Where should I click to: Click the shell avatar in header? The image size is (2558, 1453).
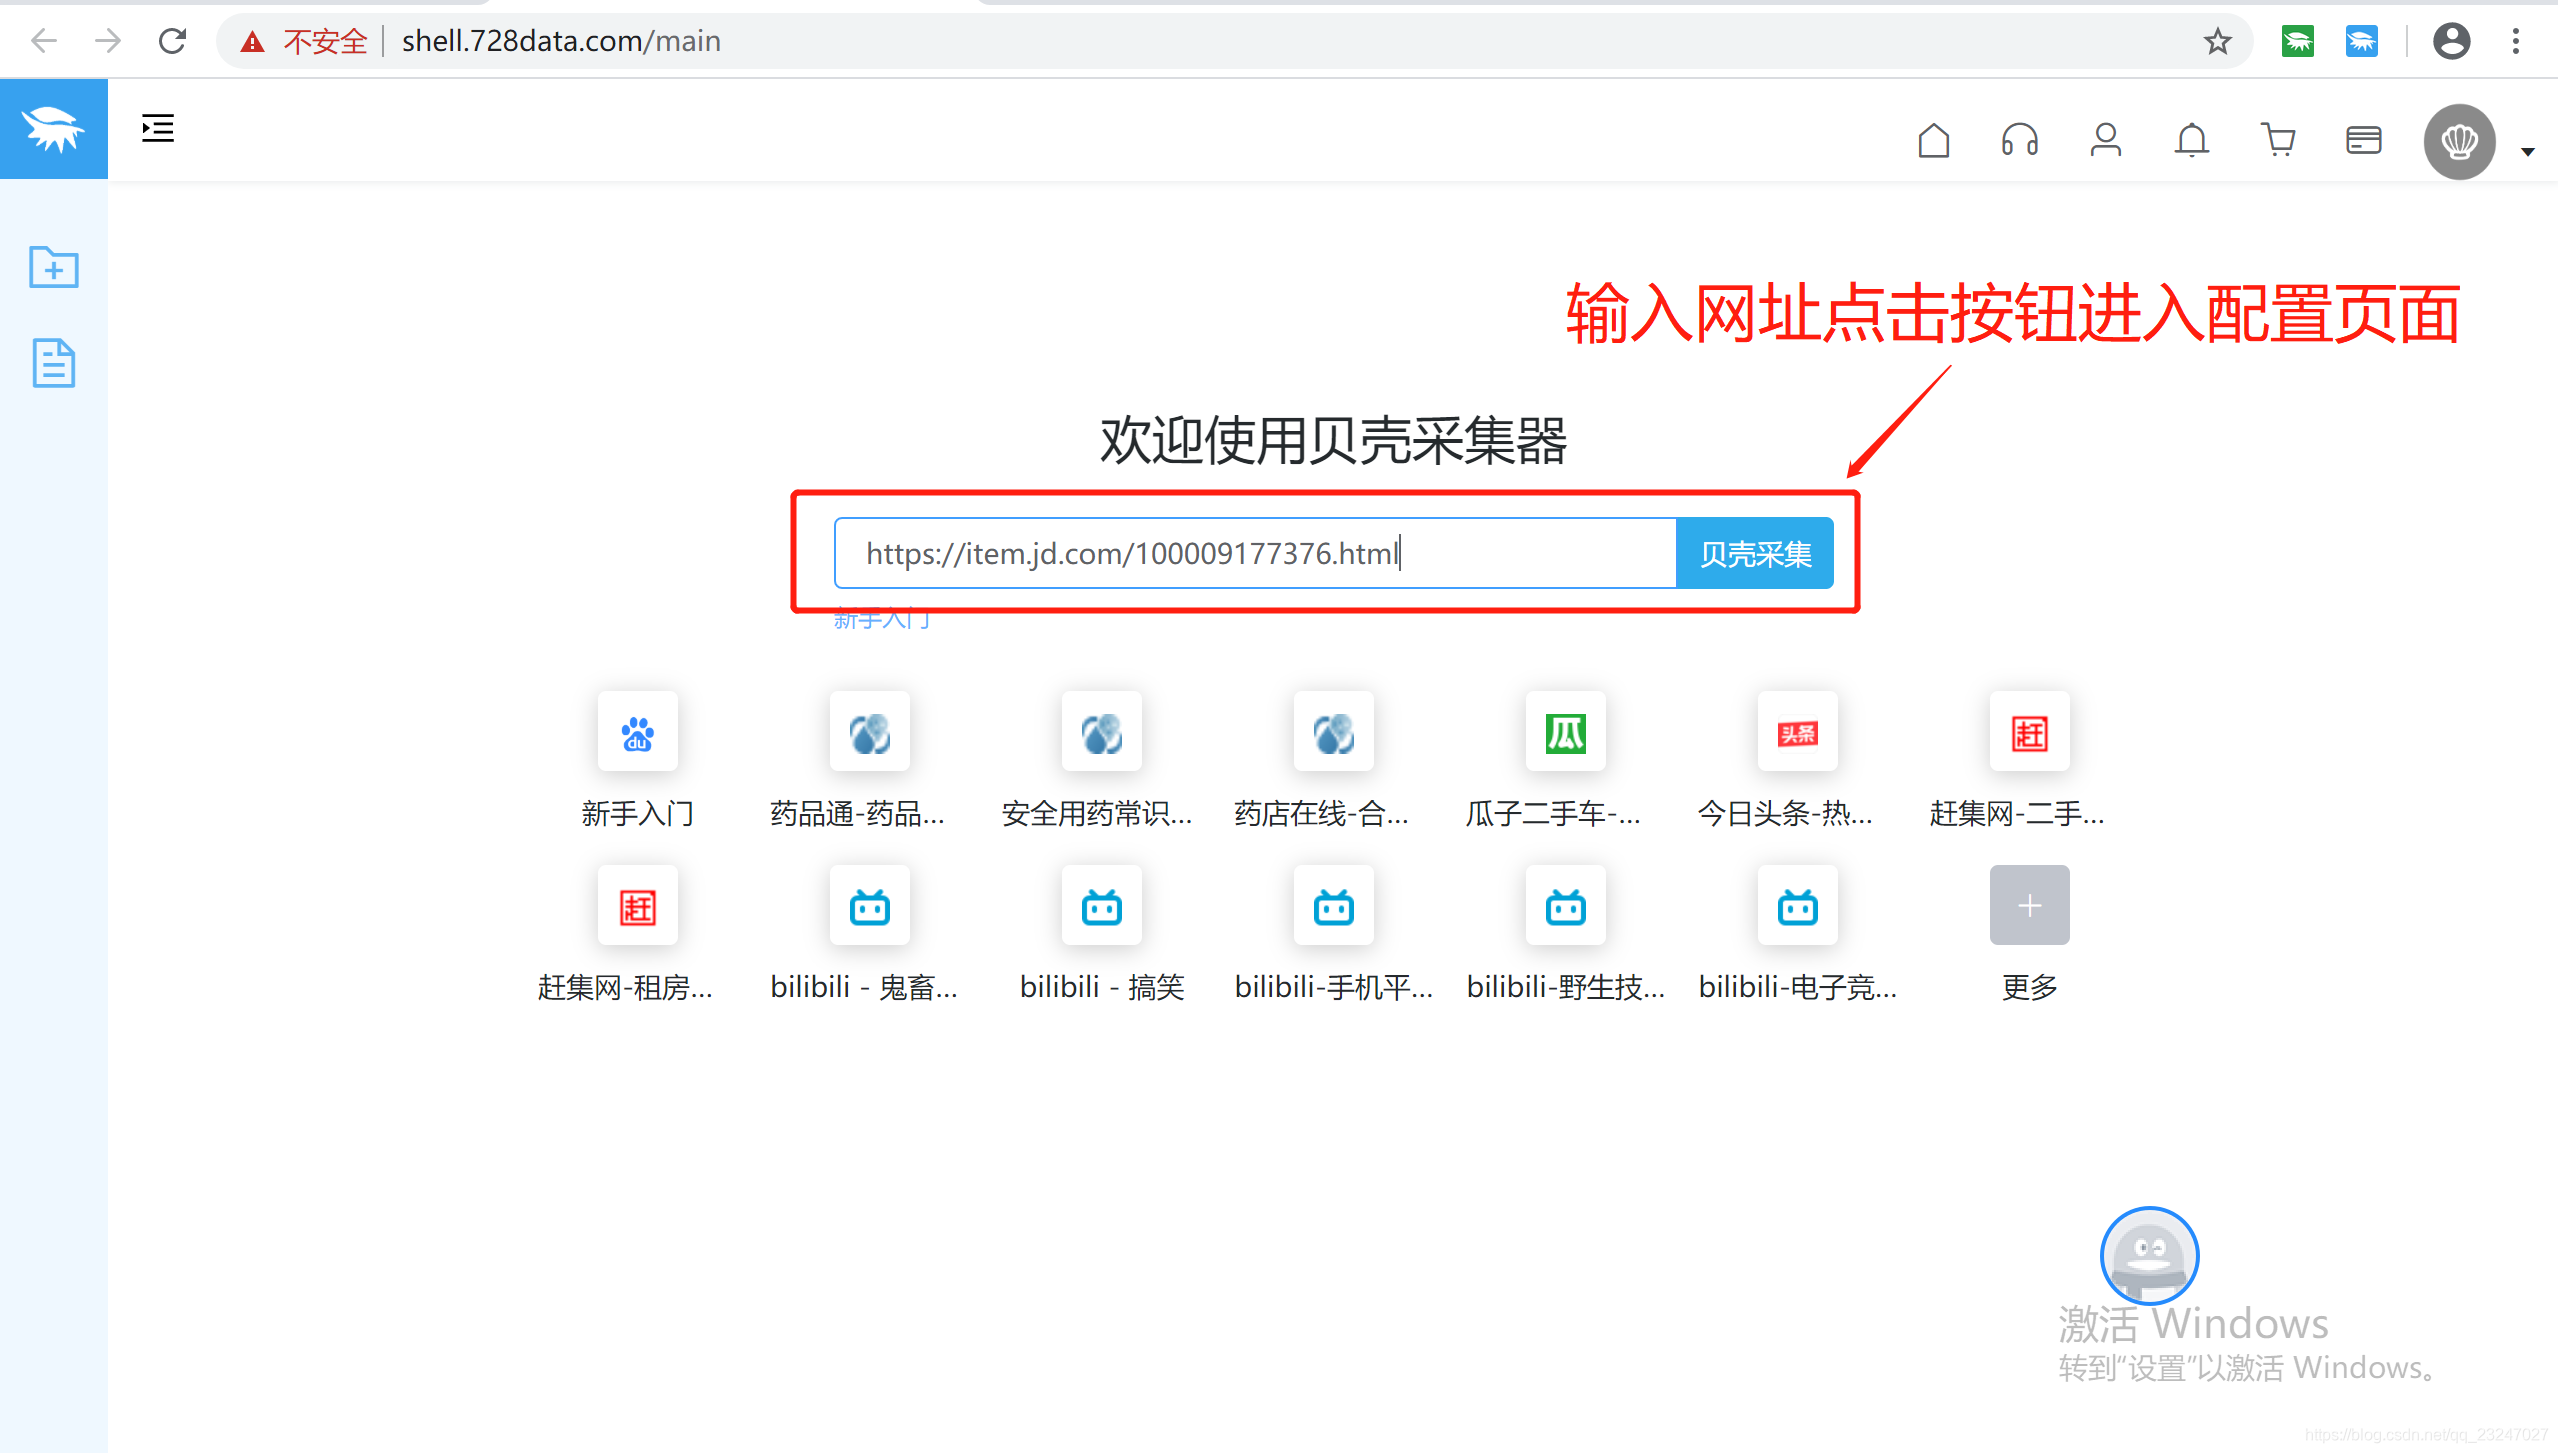click(x=2459, y=142)
